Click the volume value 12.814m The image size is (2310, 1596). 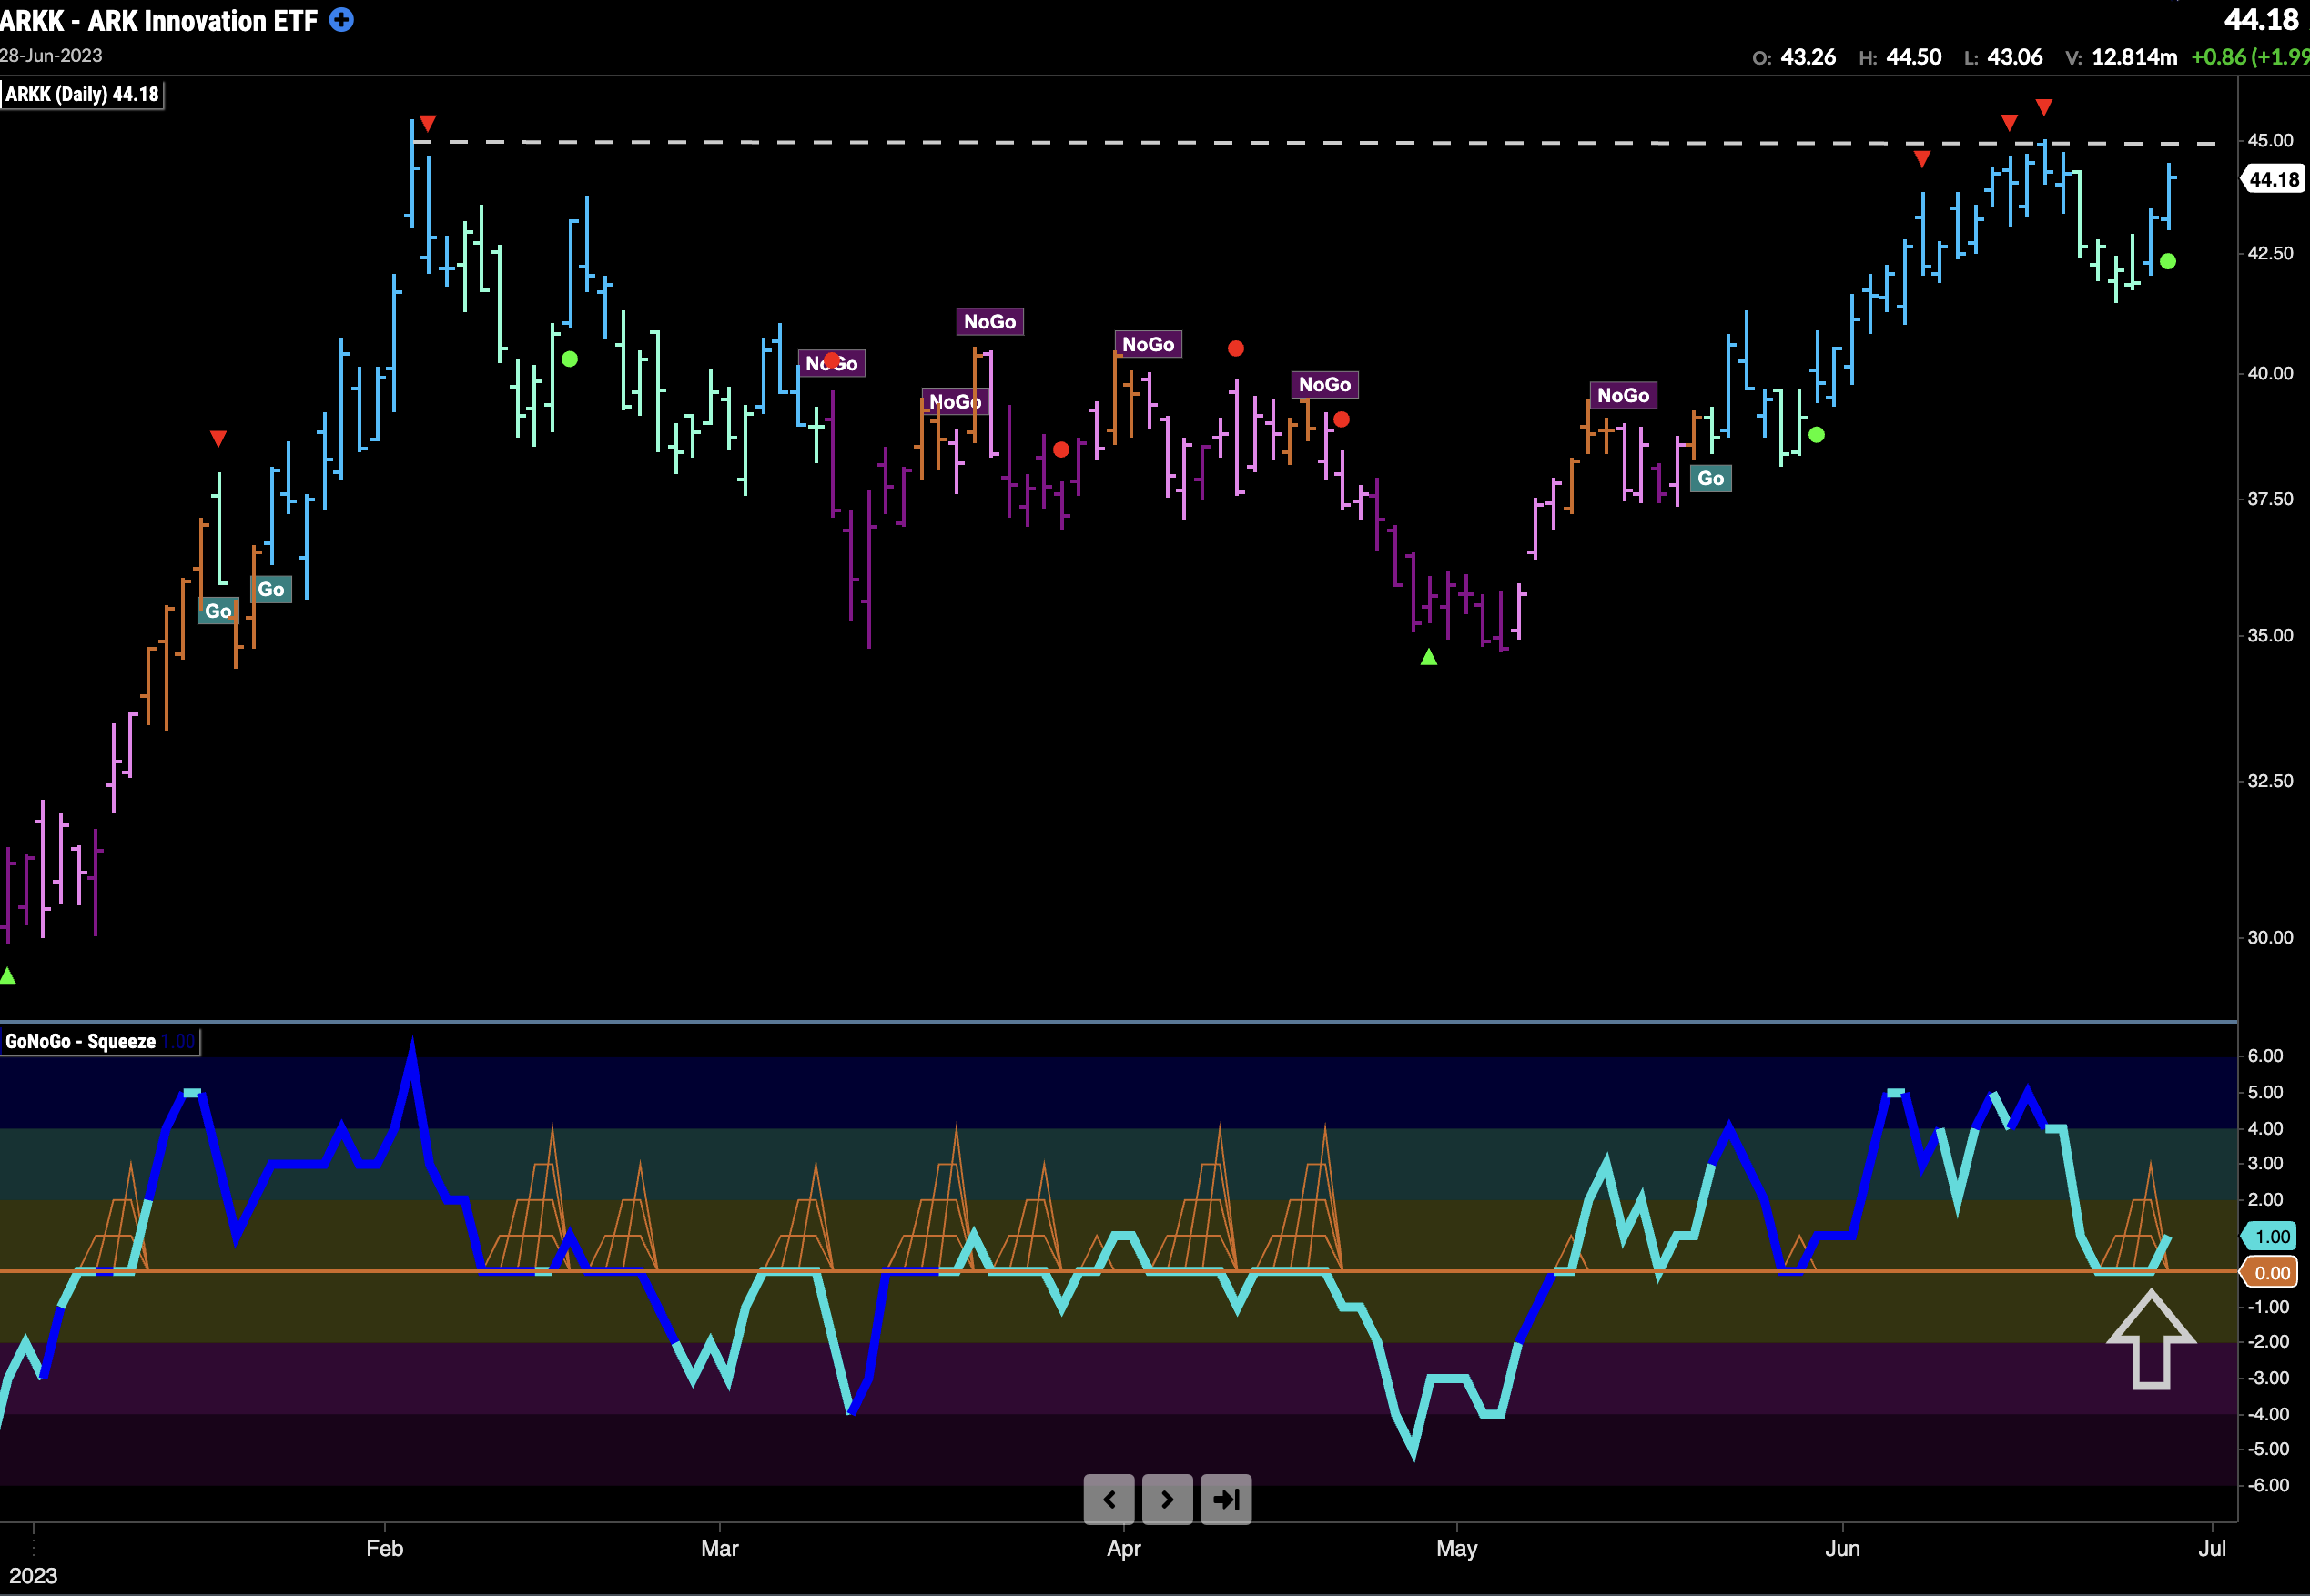pyautogui.click(x=2134, y=57)
